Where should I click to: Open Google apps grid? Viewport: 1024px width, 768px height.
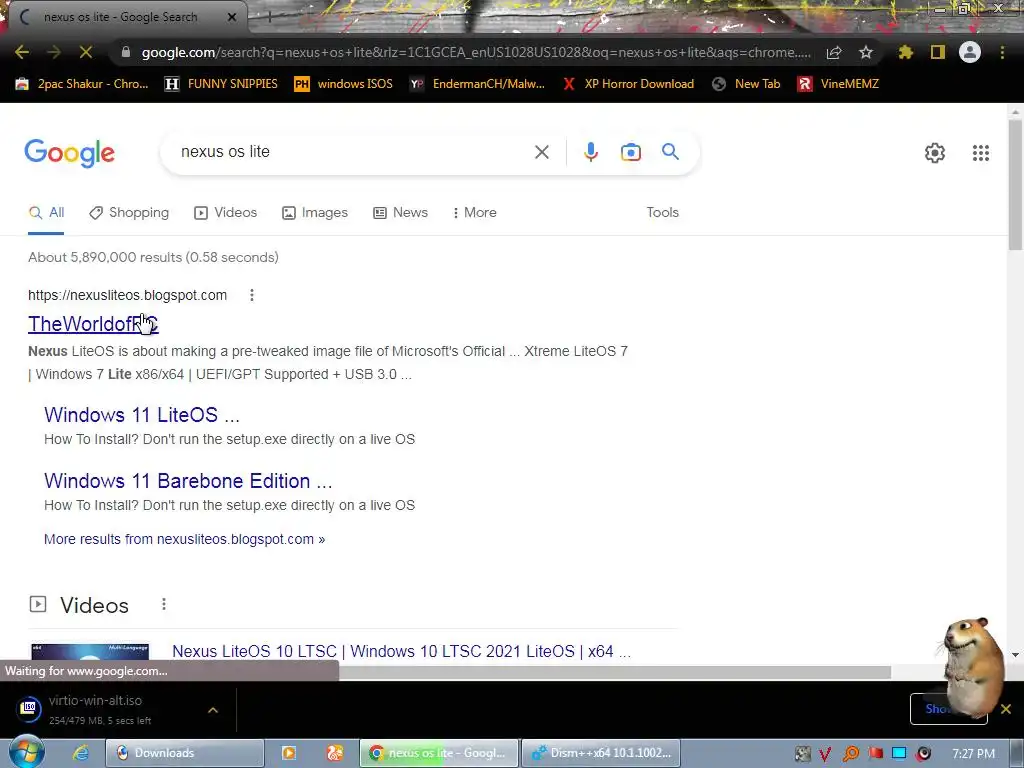[980, 153]
